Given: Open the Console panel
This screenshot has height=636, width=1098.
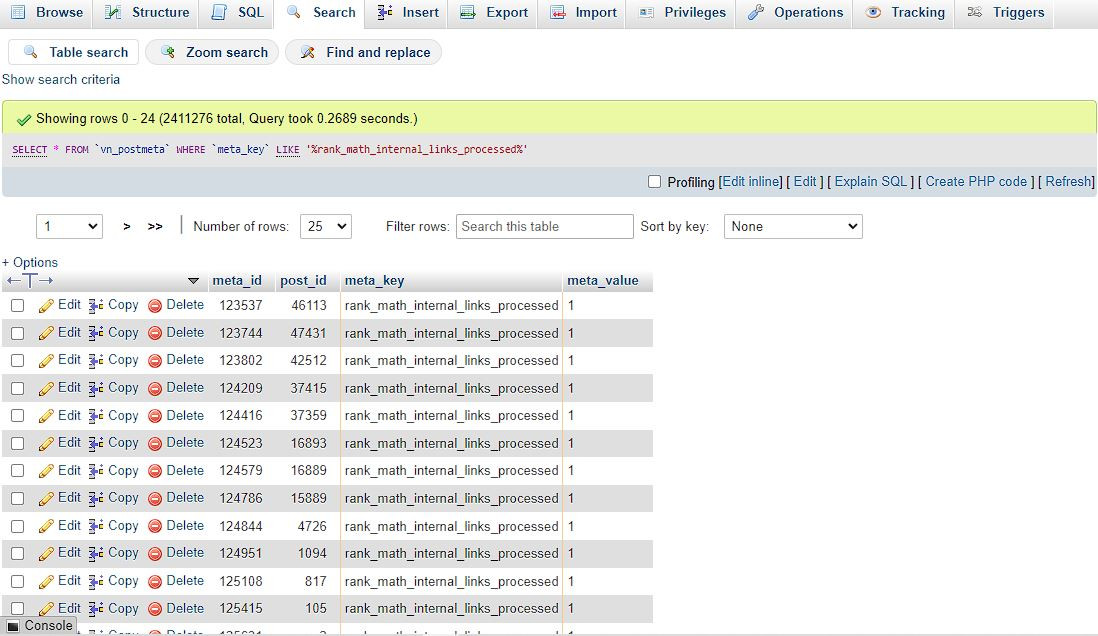Looking at the screenshot, I should 39,625.
